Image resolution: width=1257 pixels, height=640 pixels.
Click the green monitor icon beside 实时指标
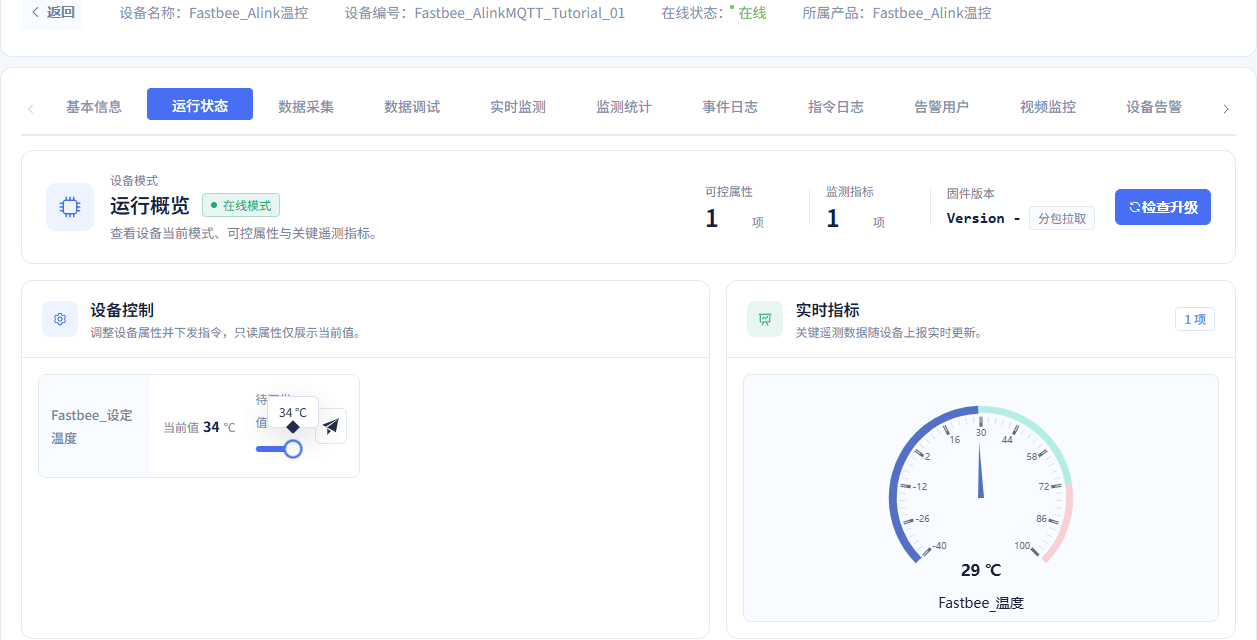click(765, 319)
